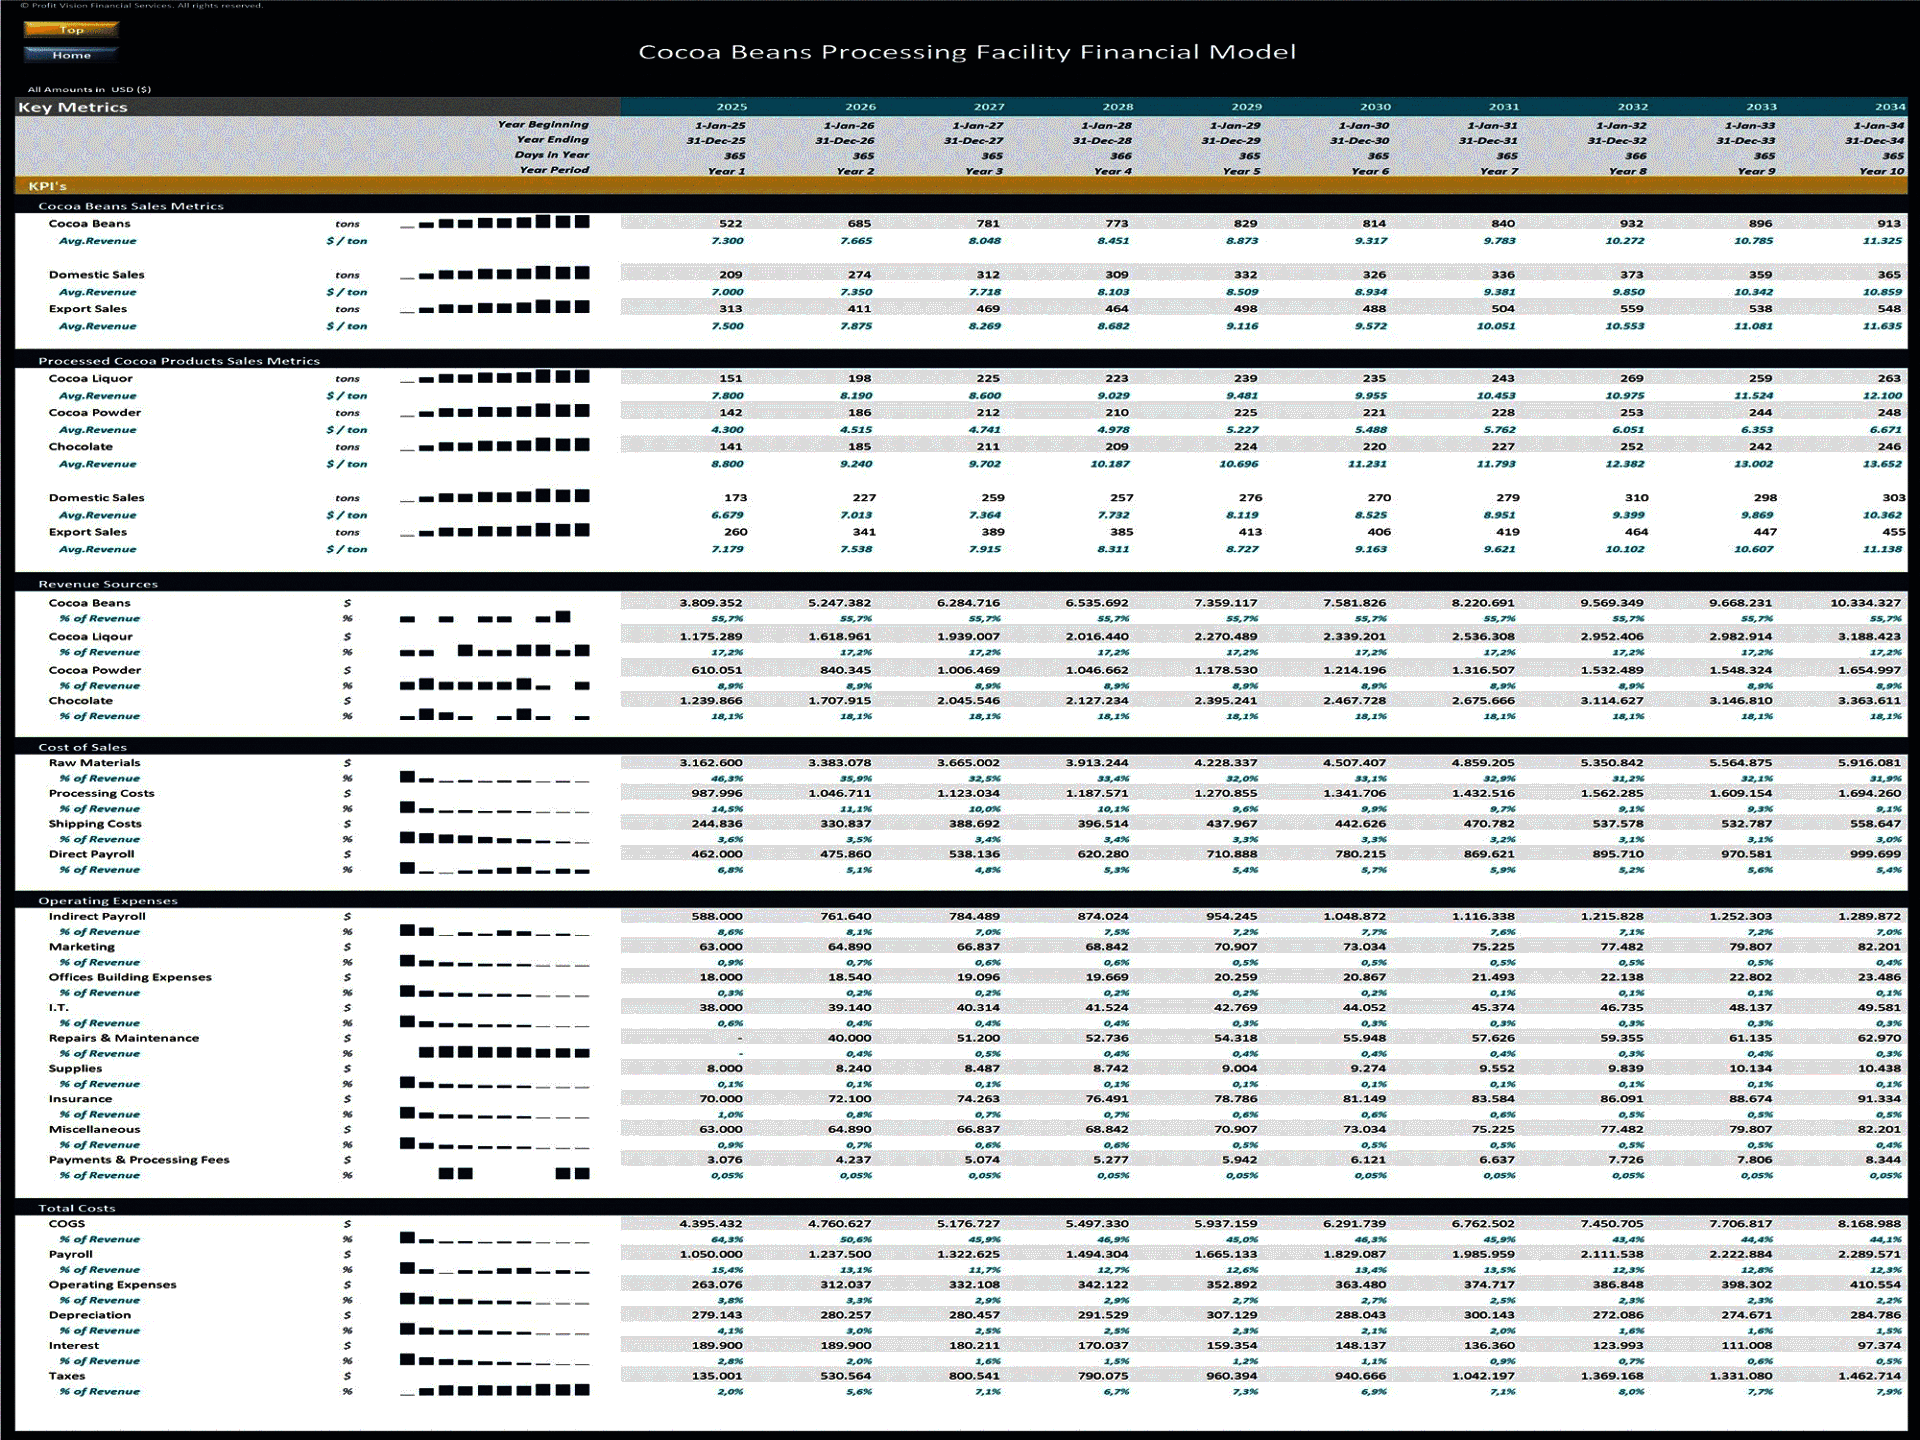The width and height of the screenshot is (1920, 1440).
Task: Select the Cocoa Liquor row label
Action: [x=90, y=378]
